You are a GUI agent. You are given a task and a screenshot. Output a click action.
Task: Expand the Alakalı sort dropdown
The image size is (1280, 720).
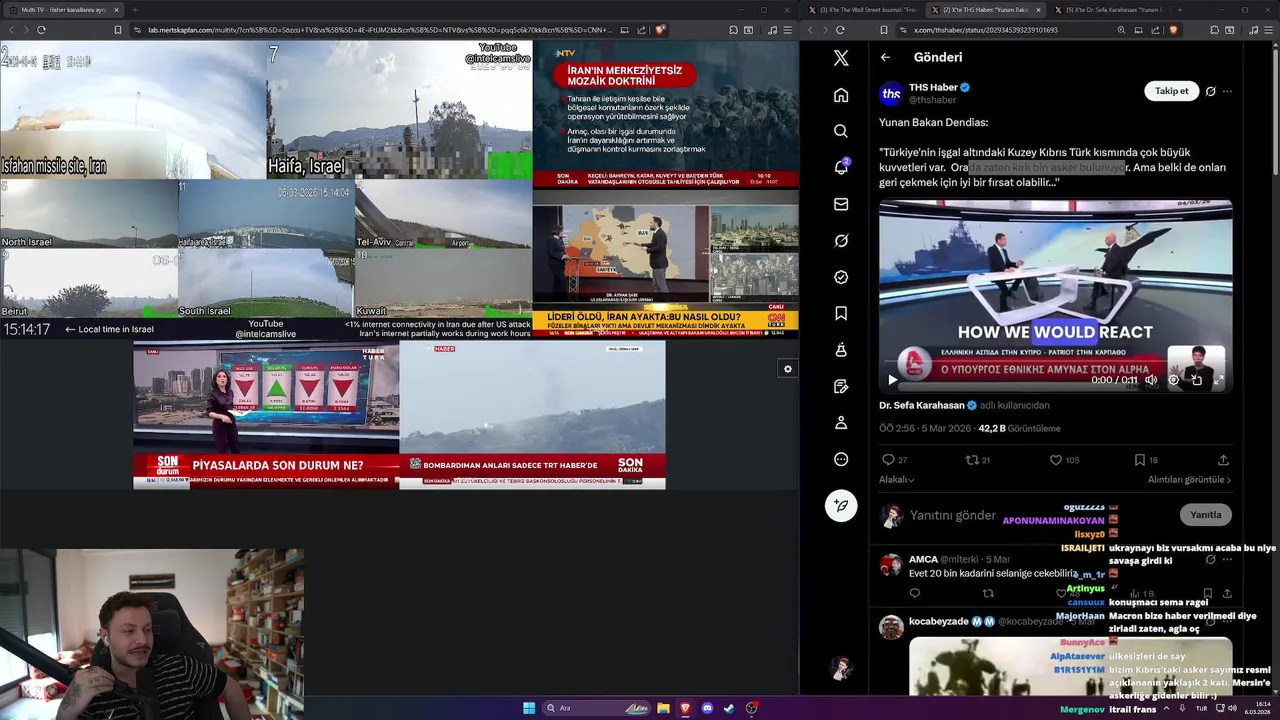896,480
